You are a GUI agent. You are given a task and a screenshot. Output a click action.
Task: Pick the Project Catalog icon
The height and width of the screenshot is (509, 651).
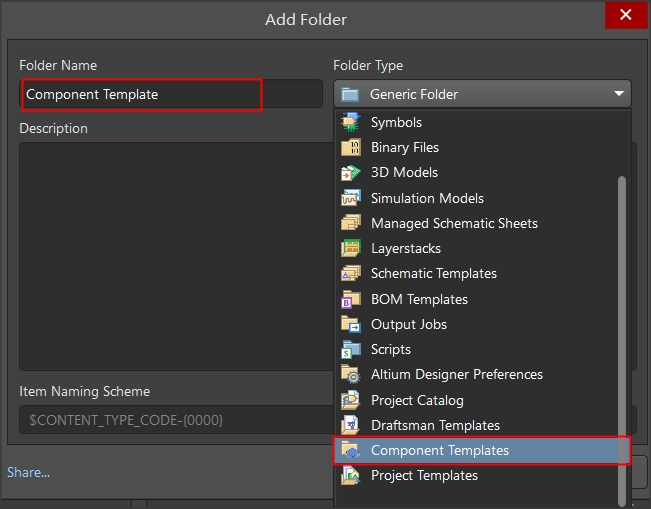(351, 400)
